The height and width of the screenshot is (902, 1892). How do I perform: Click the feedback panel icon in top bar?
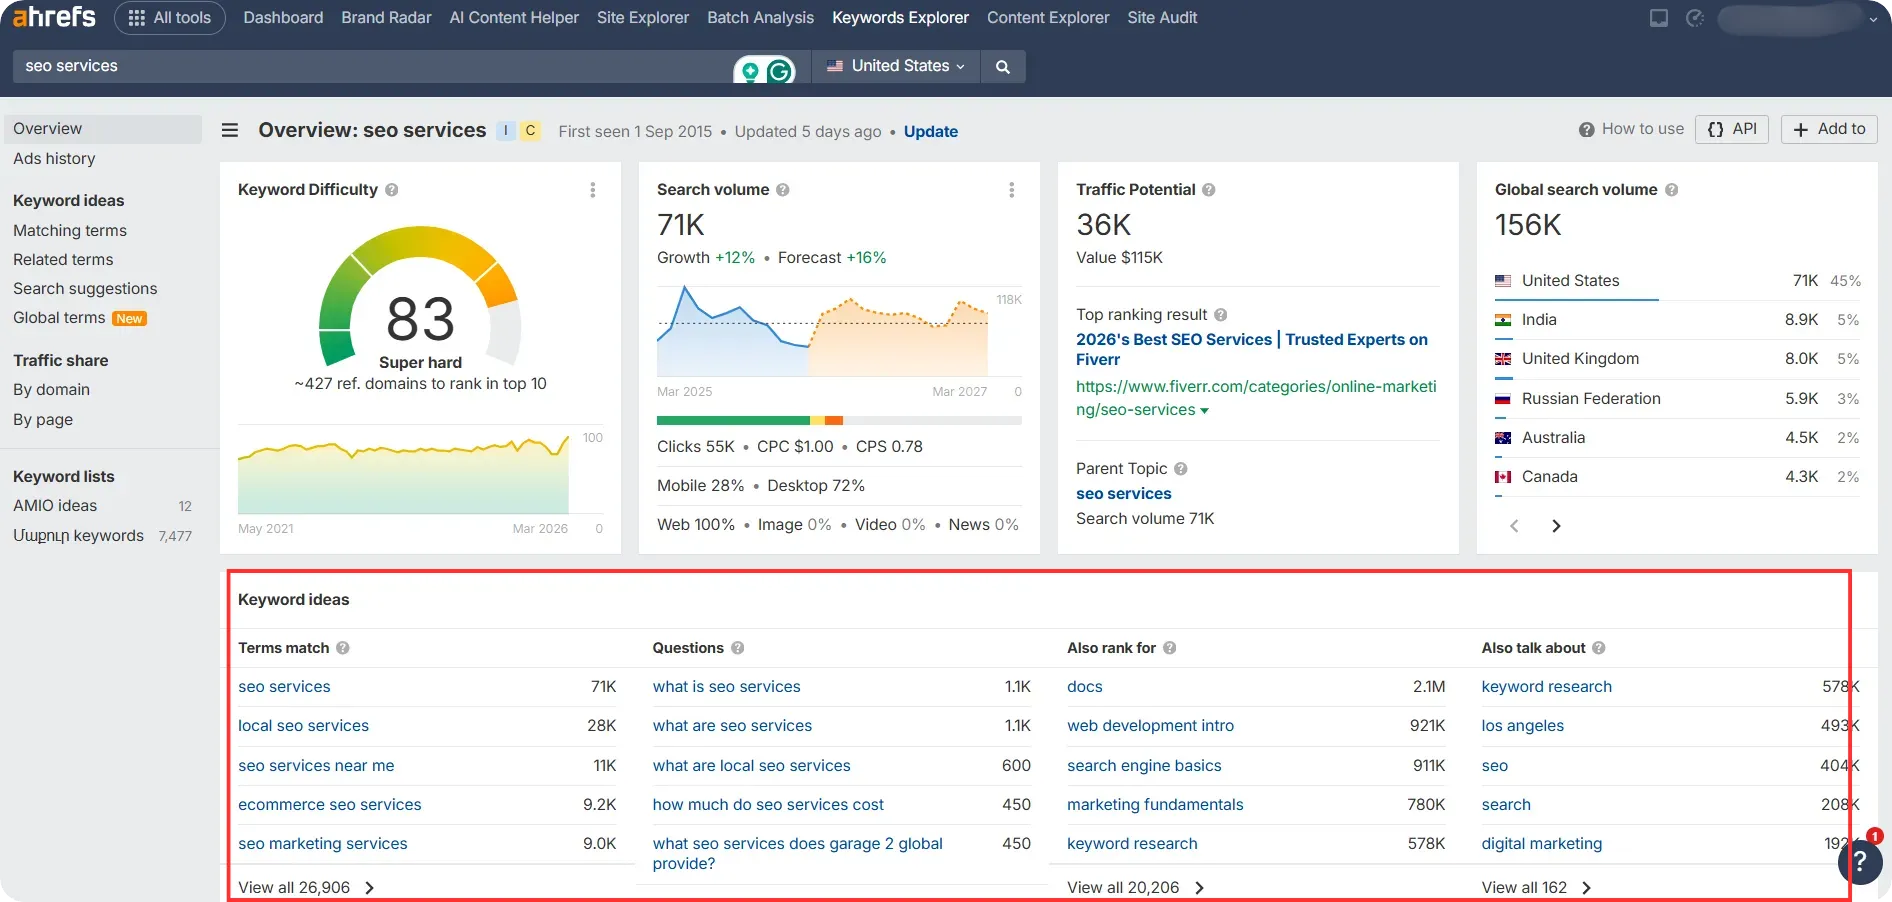pyautogui.click(x=1658, y=17)
